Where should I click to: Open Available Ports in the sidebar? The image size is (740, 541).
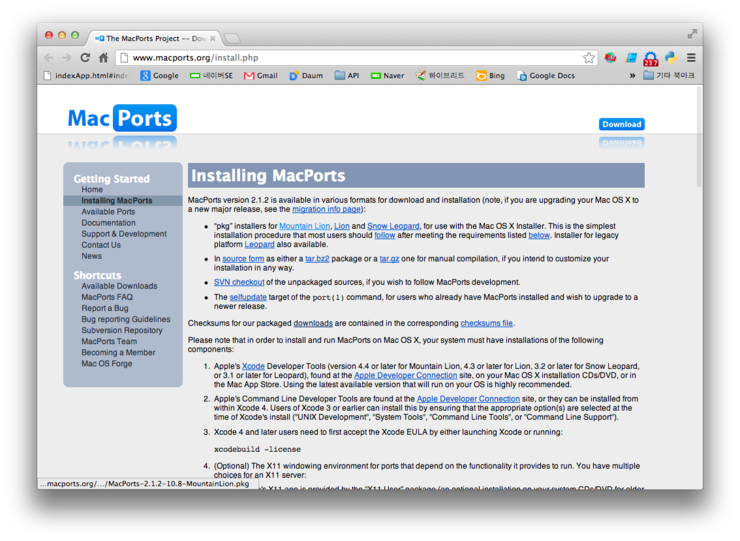(x=108, y=211)
